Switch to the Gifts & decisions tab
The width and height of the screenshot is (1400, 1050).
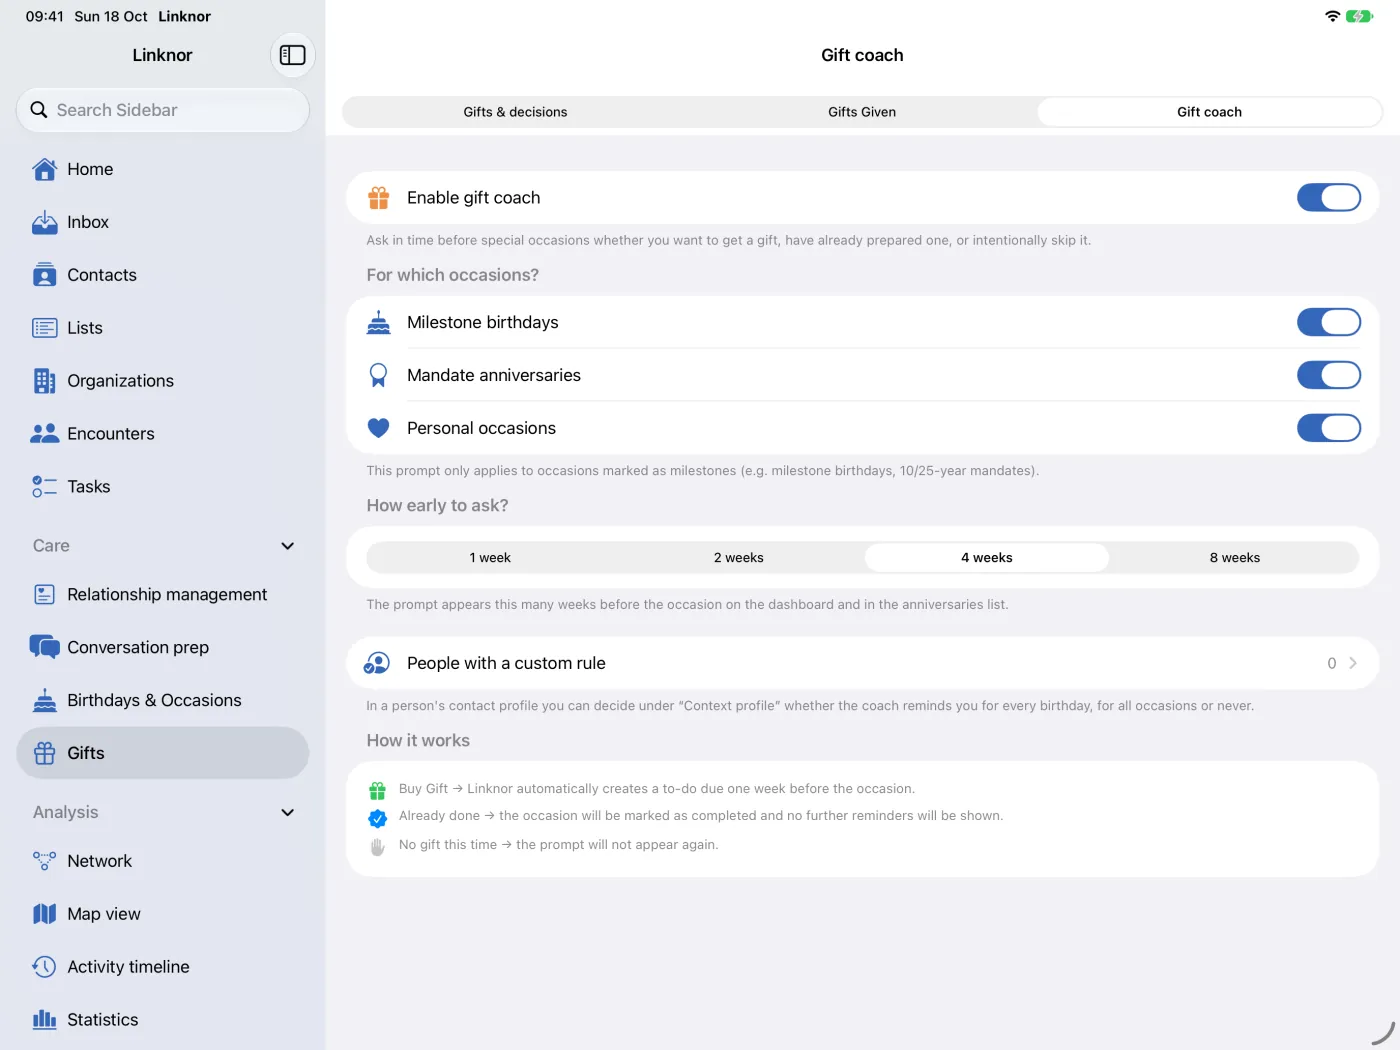pyautogui.click(x=515, y=112)
